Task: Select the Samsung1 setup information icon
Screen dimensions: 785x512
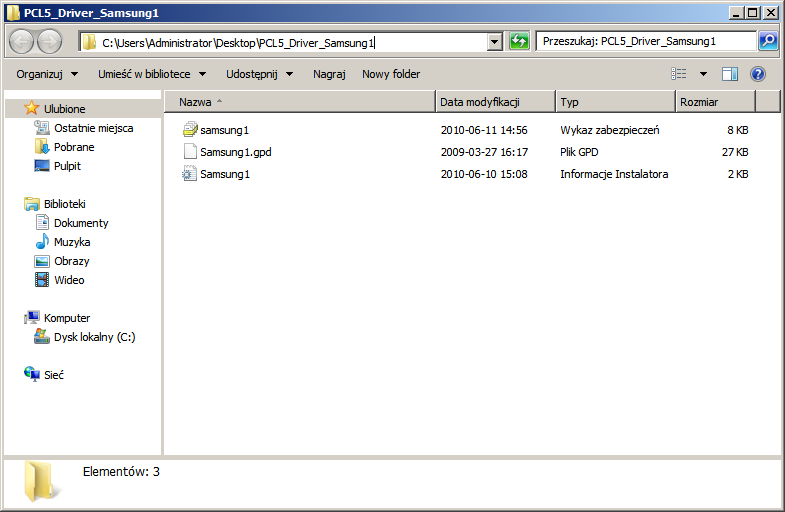Action: click(189, 174)
